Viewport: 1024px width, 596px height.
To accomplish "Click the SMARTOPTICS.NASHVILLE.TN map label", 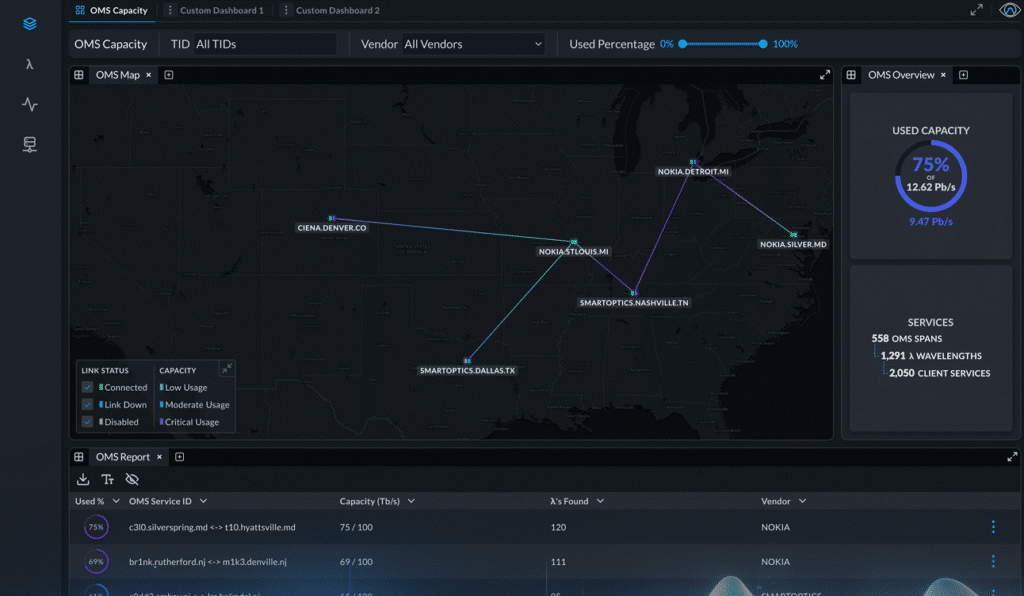I will tap(634, 303).
